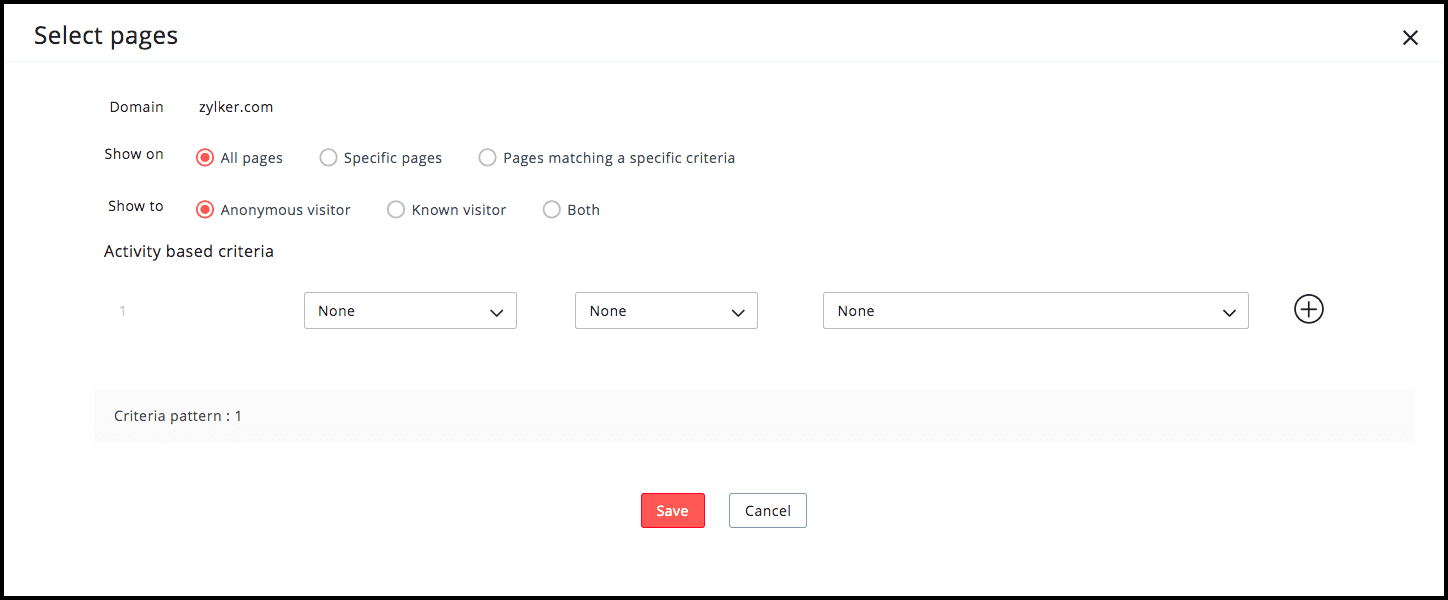The width and height of the screenshot is (1448, 600).
Task: Click the chevron arrow of the first dropdown
Action: tap(496, 313)
